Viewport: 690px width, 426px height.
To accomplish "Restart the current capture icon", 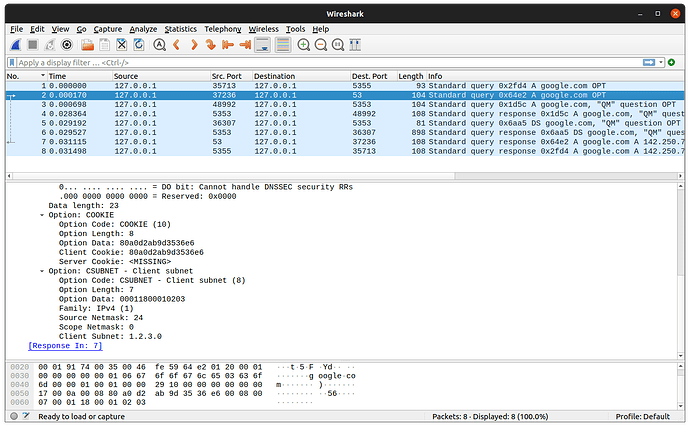I will pyautogui.click(x=50, y=45).
